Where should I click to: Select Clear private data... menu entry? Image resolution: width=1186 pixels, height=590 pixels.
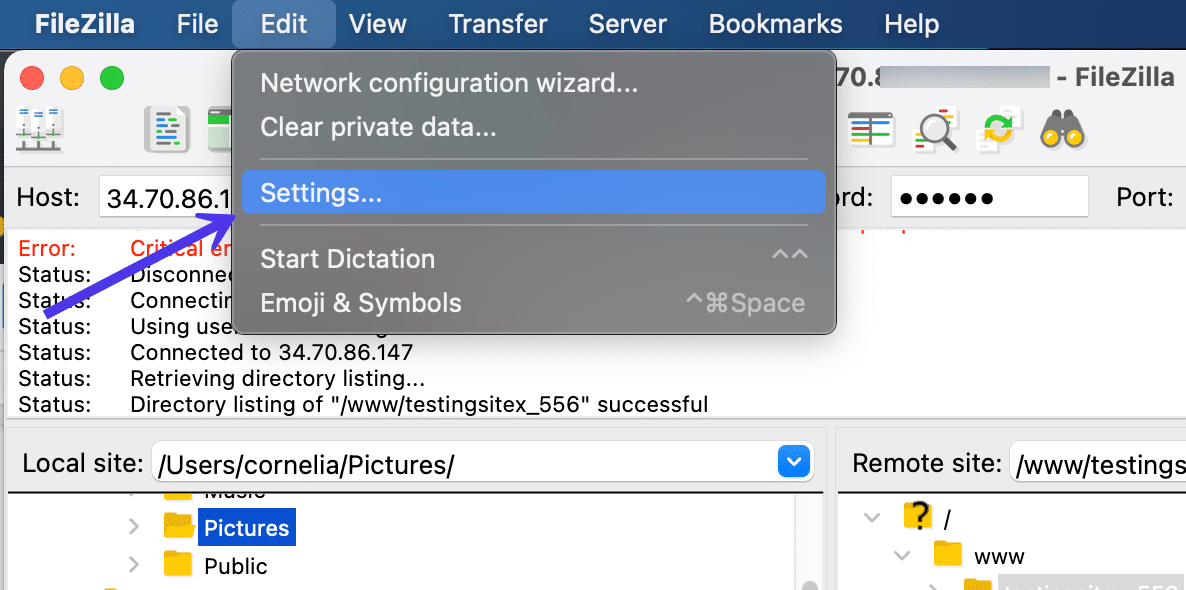tap(377, 127)
